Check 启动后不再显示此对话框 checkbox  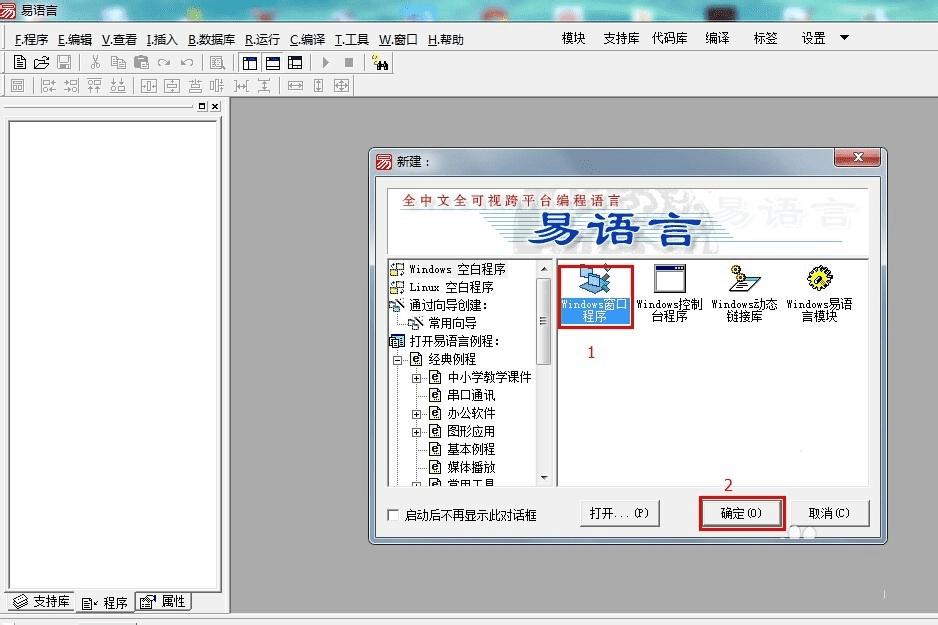click(x=393, y=515)
